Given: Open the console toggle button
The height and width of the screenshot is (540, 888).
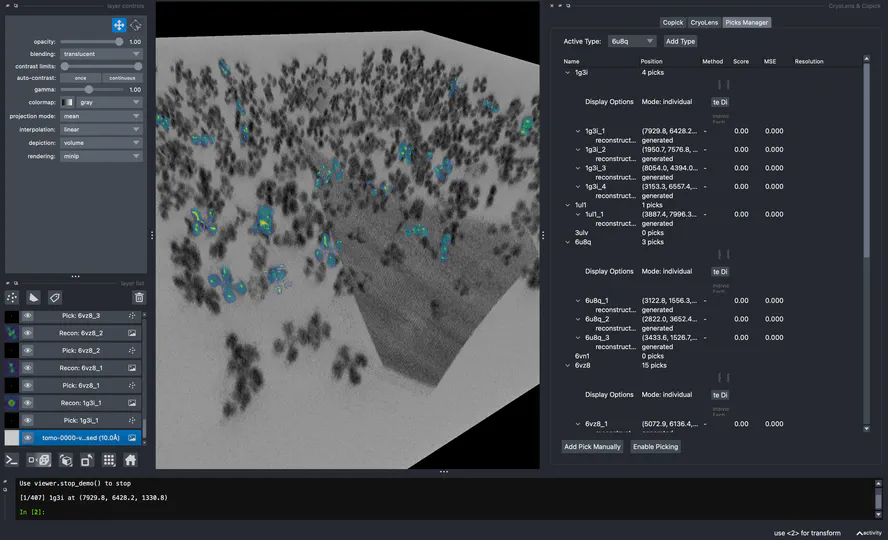Looking at the screenshot, I should pyautogui.click(x=12, y=460).
